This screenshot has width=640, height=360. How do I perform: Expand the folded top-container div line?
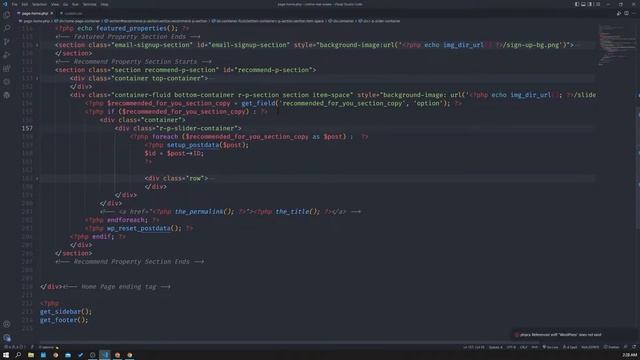37,78
